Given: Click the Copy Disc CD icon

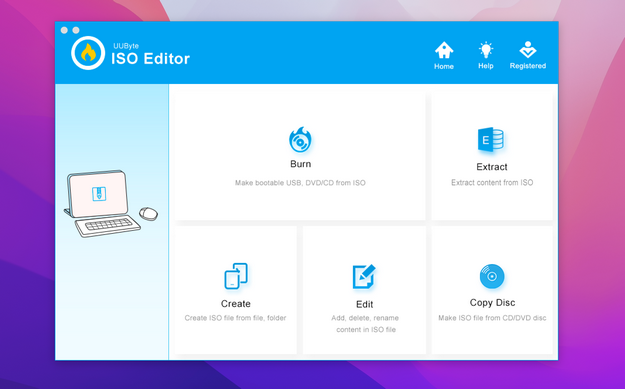Looking at the screenshot, I should coord(492,276).
